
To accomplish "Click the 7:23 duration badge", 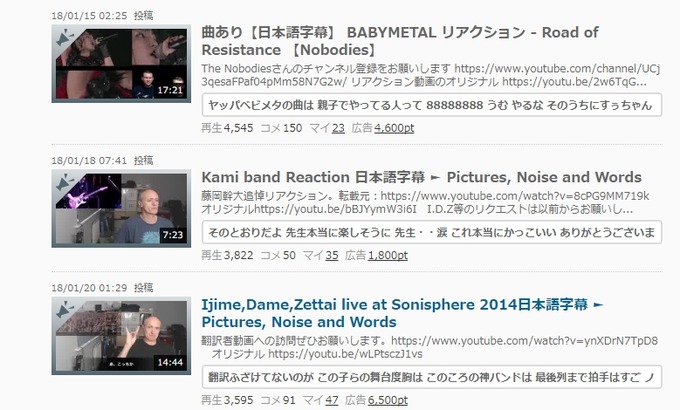I will pos(173,235).
